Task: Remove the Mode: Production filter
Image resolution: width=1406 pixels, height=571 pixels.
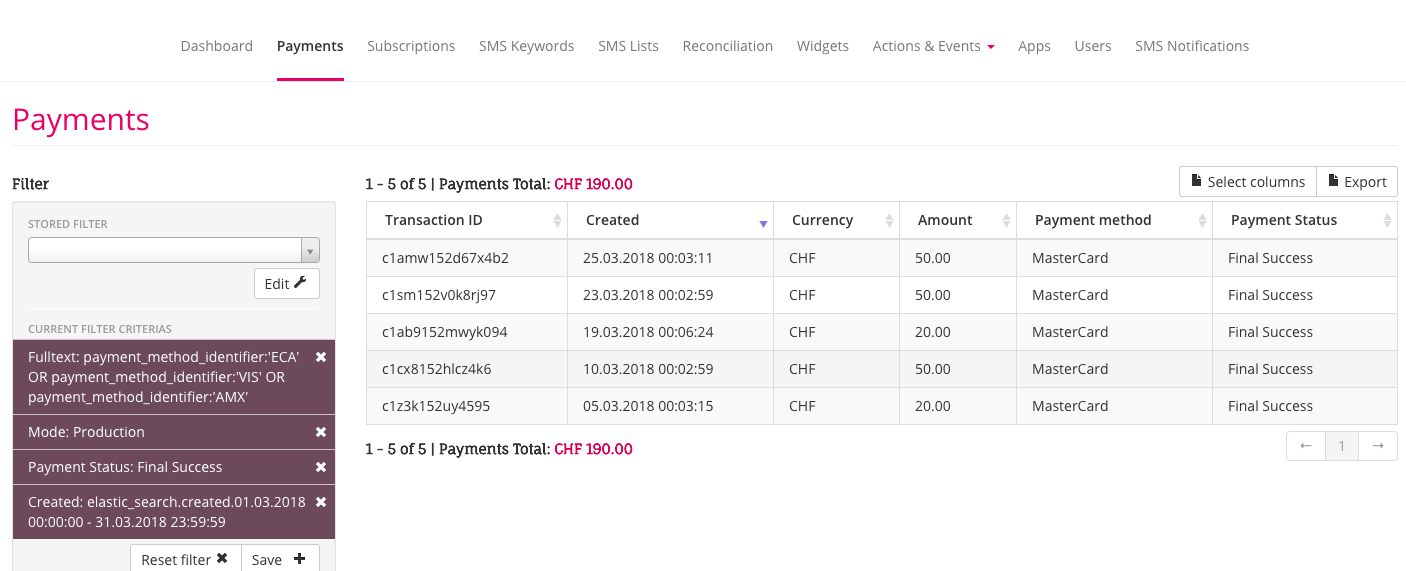Action: pyautogui.click(x=321, y=432)
